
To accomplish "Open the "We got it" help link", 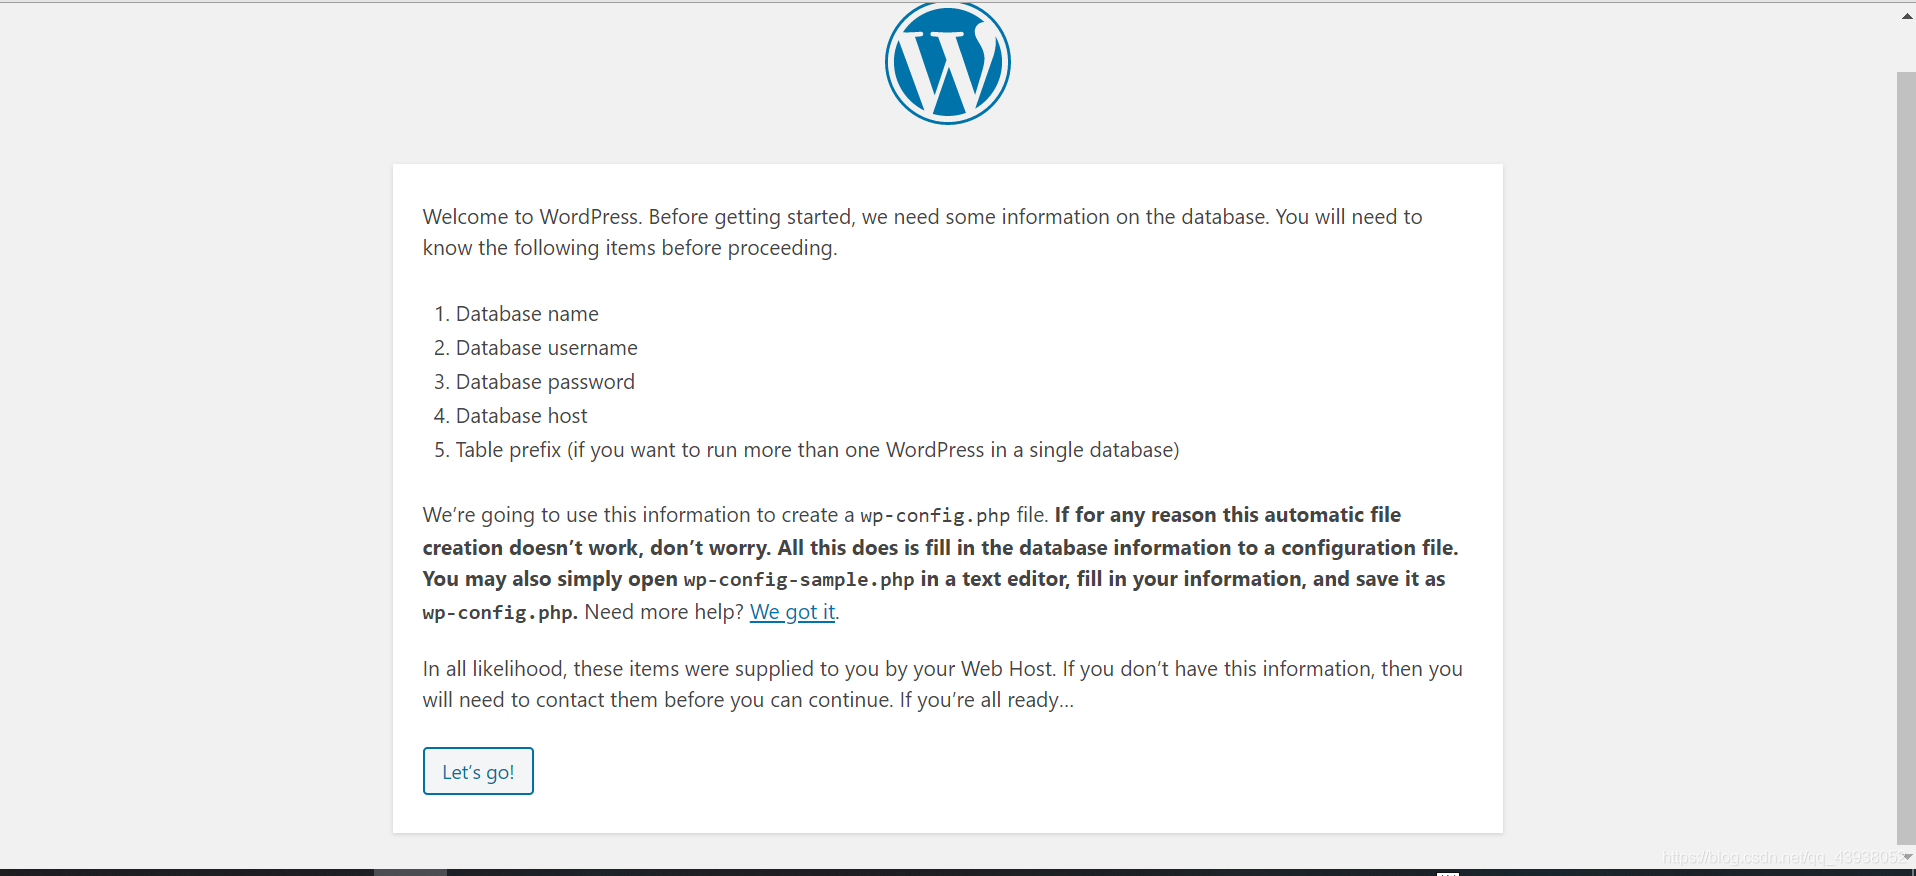I will (792, 612).
